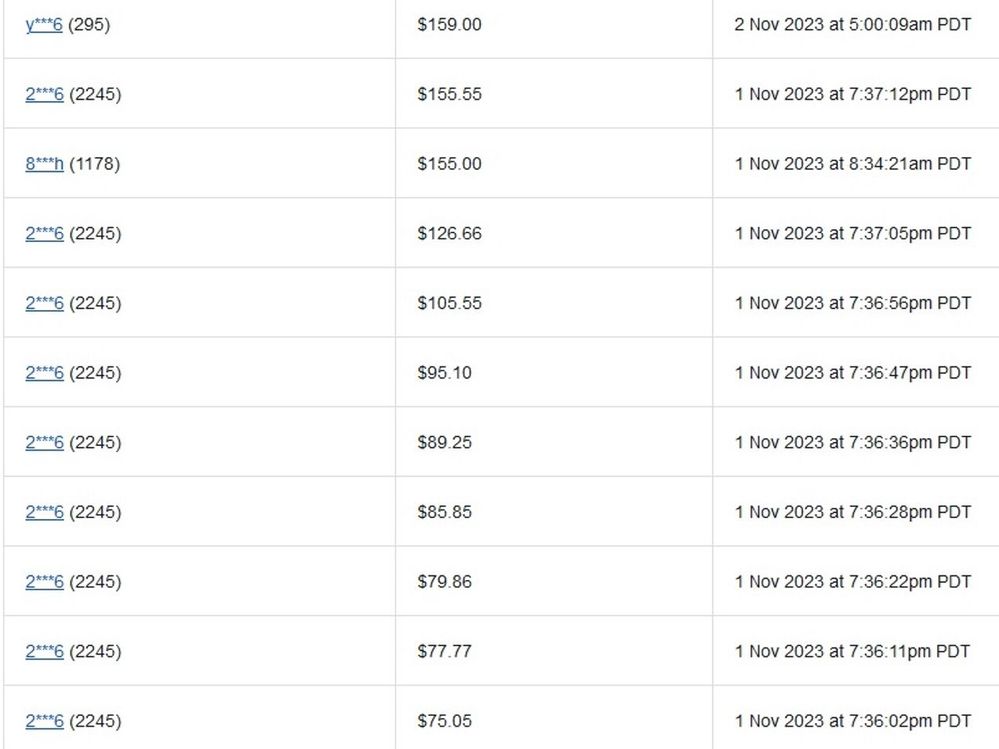Image resolution: width=999 pixels, height=749 pixels.
Task: Click the $159.00 bid amount
Action: [x=449, y=25]
